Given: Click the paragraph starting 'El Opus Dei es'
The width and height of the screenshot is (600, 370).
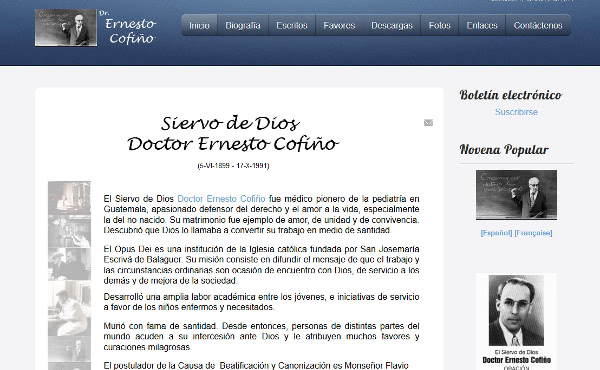Looking at the screenshot, I should click(x=261, y=265).
